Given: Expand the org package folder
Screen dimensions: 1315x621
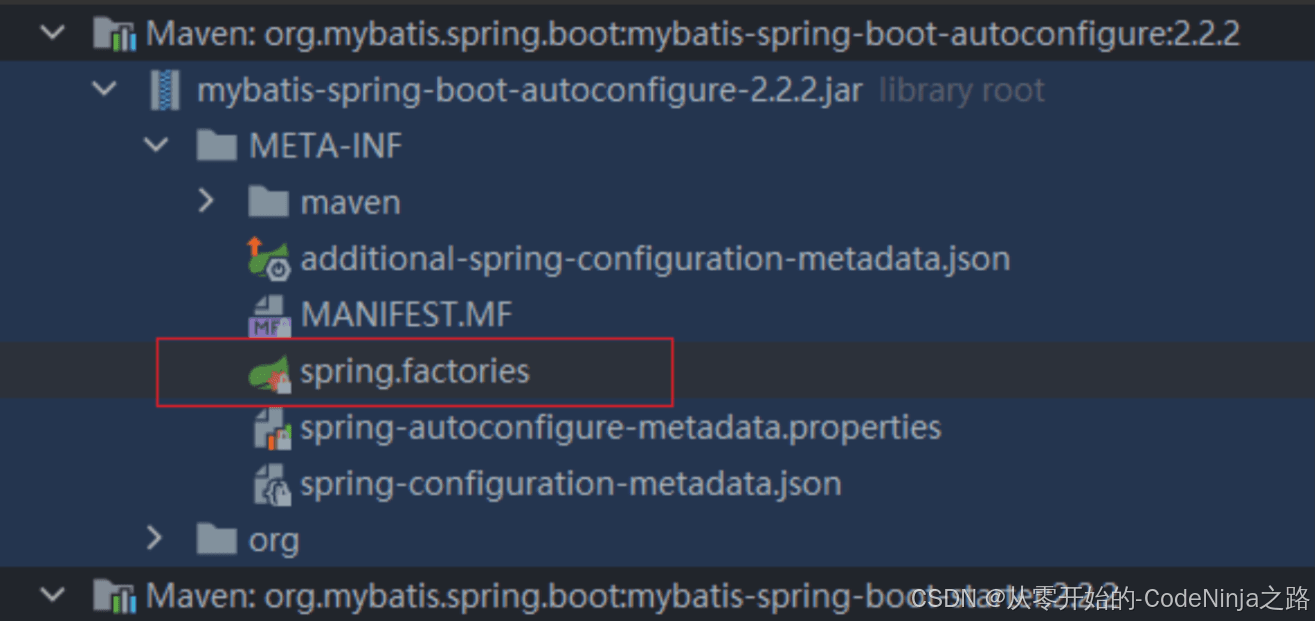Looking at the screenshot, I should 154,540.
